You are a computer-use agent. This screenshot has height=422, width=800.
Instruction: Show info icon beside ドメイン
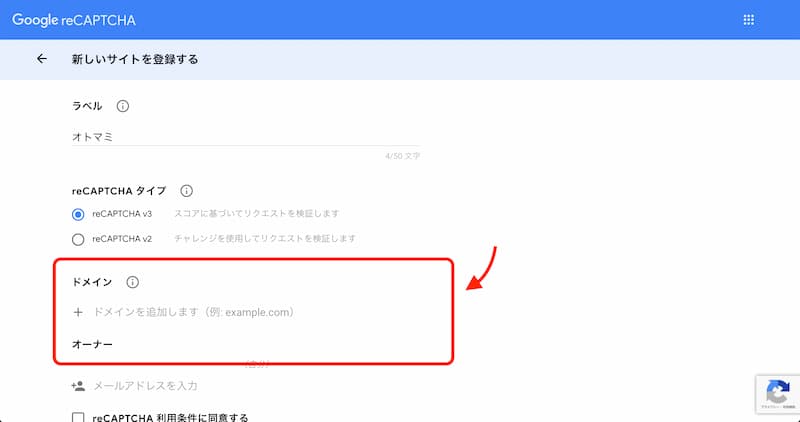pyautogui.click(x=132, y=282)
